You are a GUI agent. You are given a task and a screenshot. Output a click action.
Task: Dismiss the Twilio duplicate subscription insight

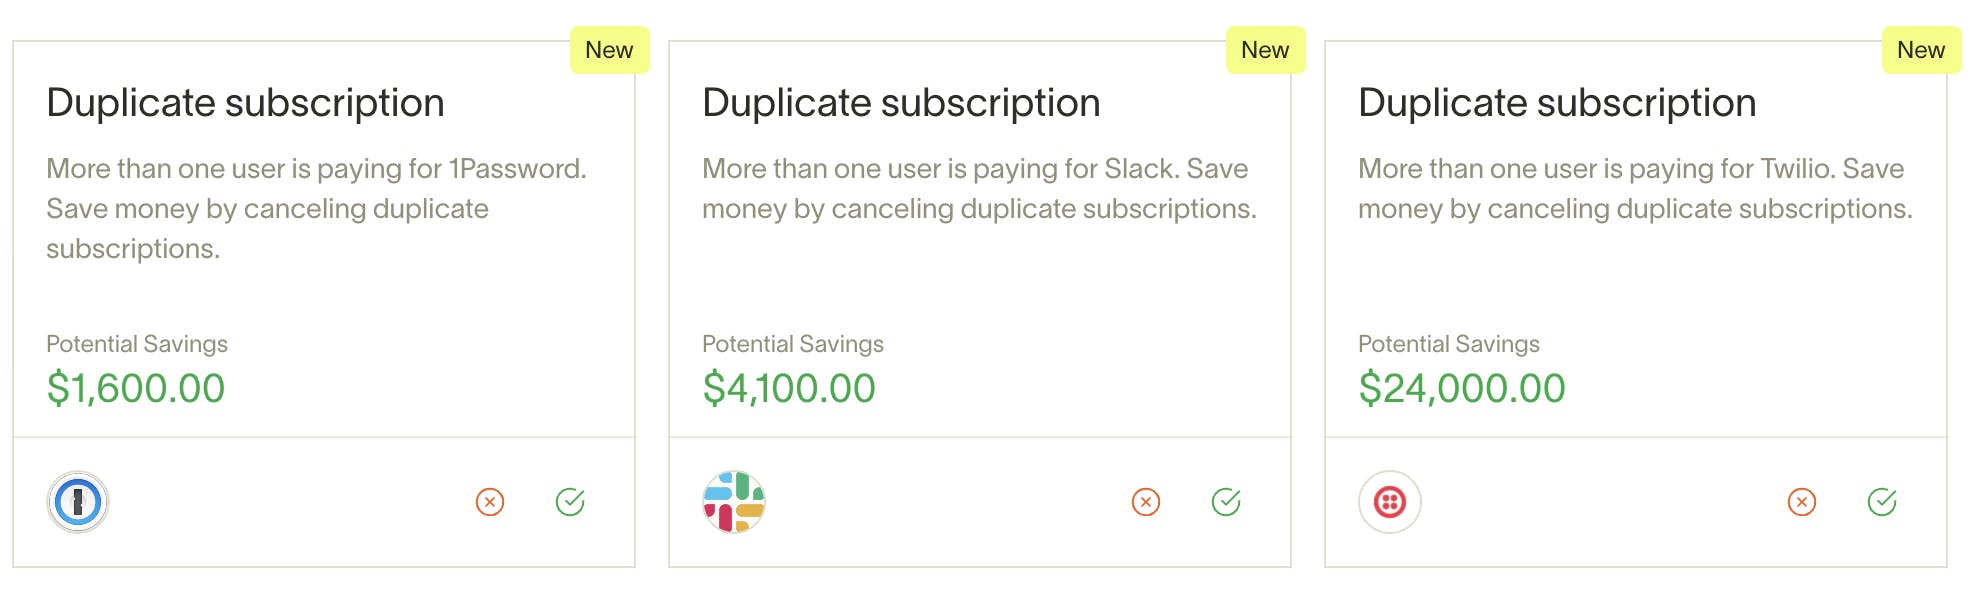tap(1802, 502)
